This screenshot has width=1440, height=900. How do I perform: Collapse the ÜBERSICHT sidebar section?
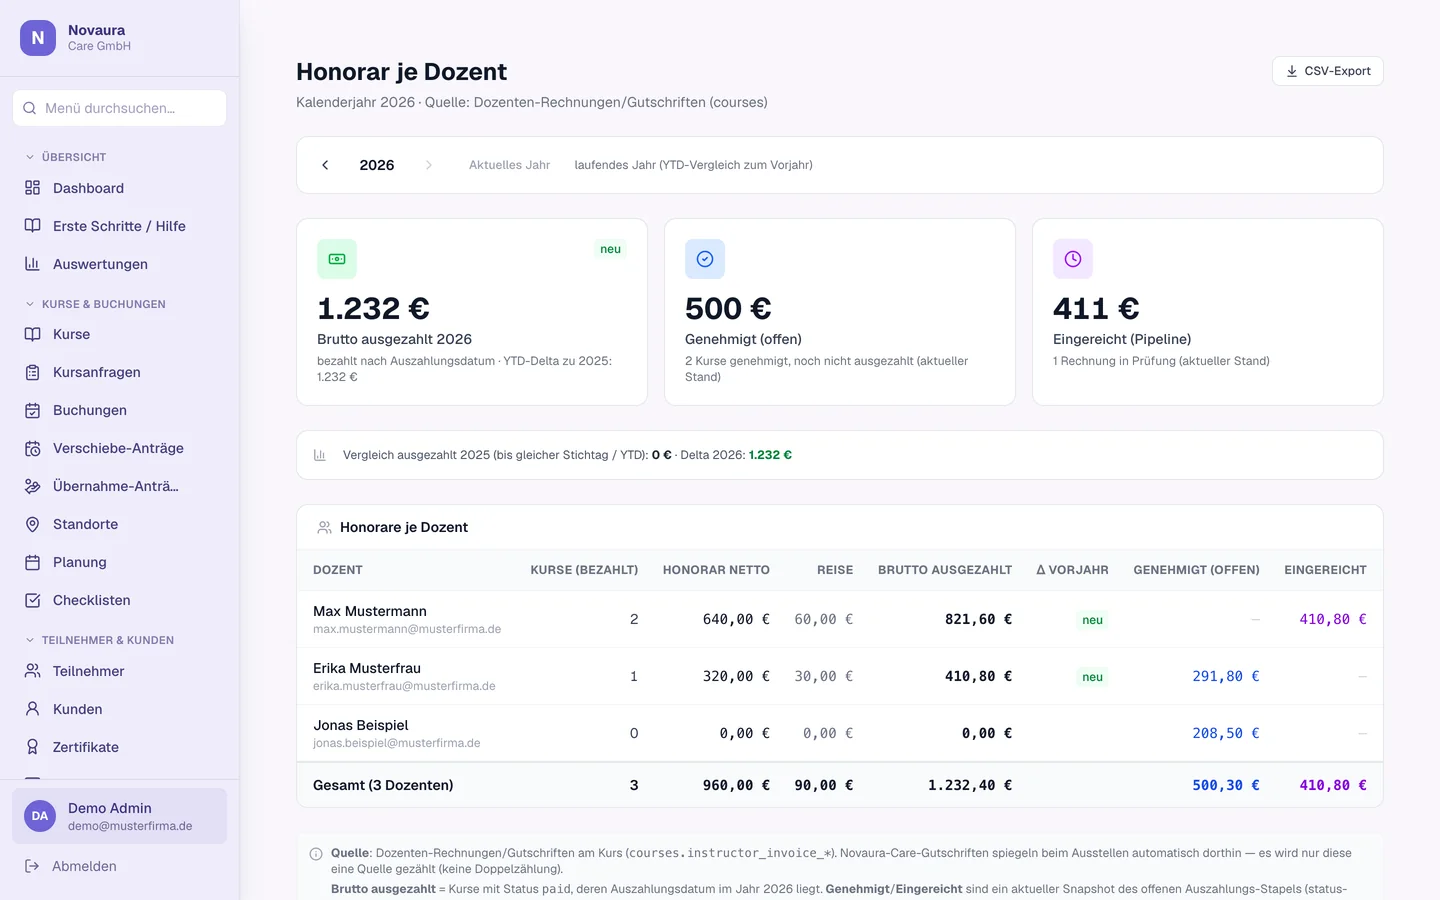coord(66,157)
